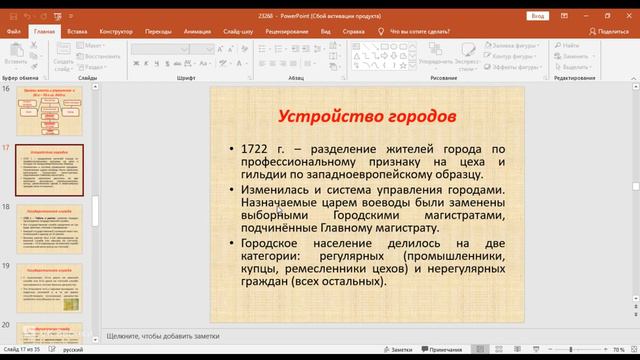The image size is (640, 360).
Task: Open the Контур фигуры (Shape Outline) dropdown
Action: [510, 56]
